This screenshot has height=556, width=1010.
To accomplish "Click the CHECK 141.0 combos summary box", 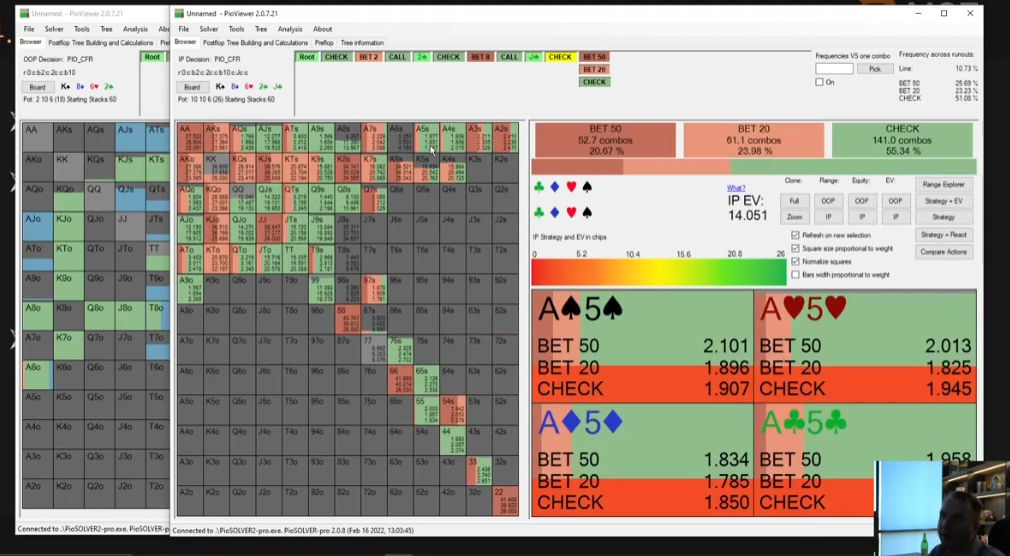I will coord(902,140).
